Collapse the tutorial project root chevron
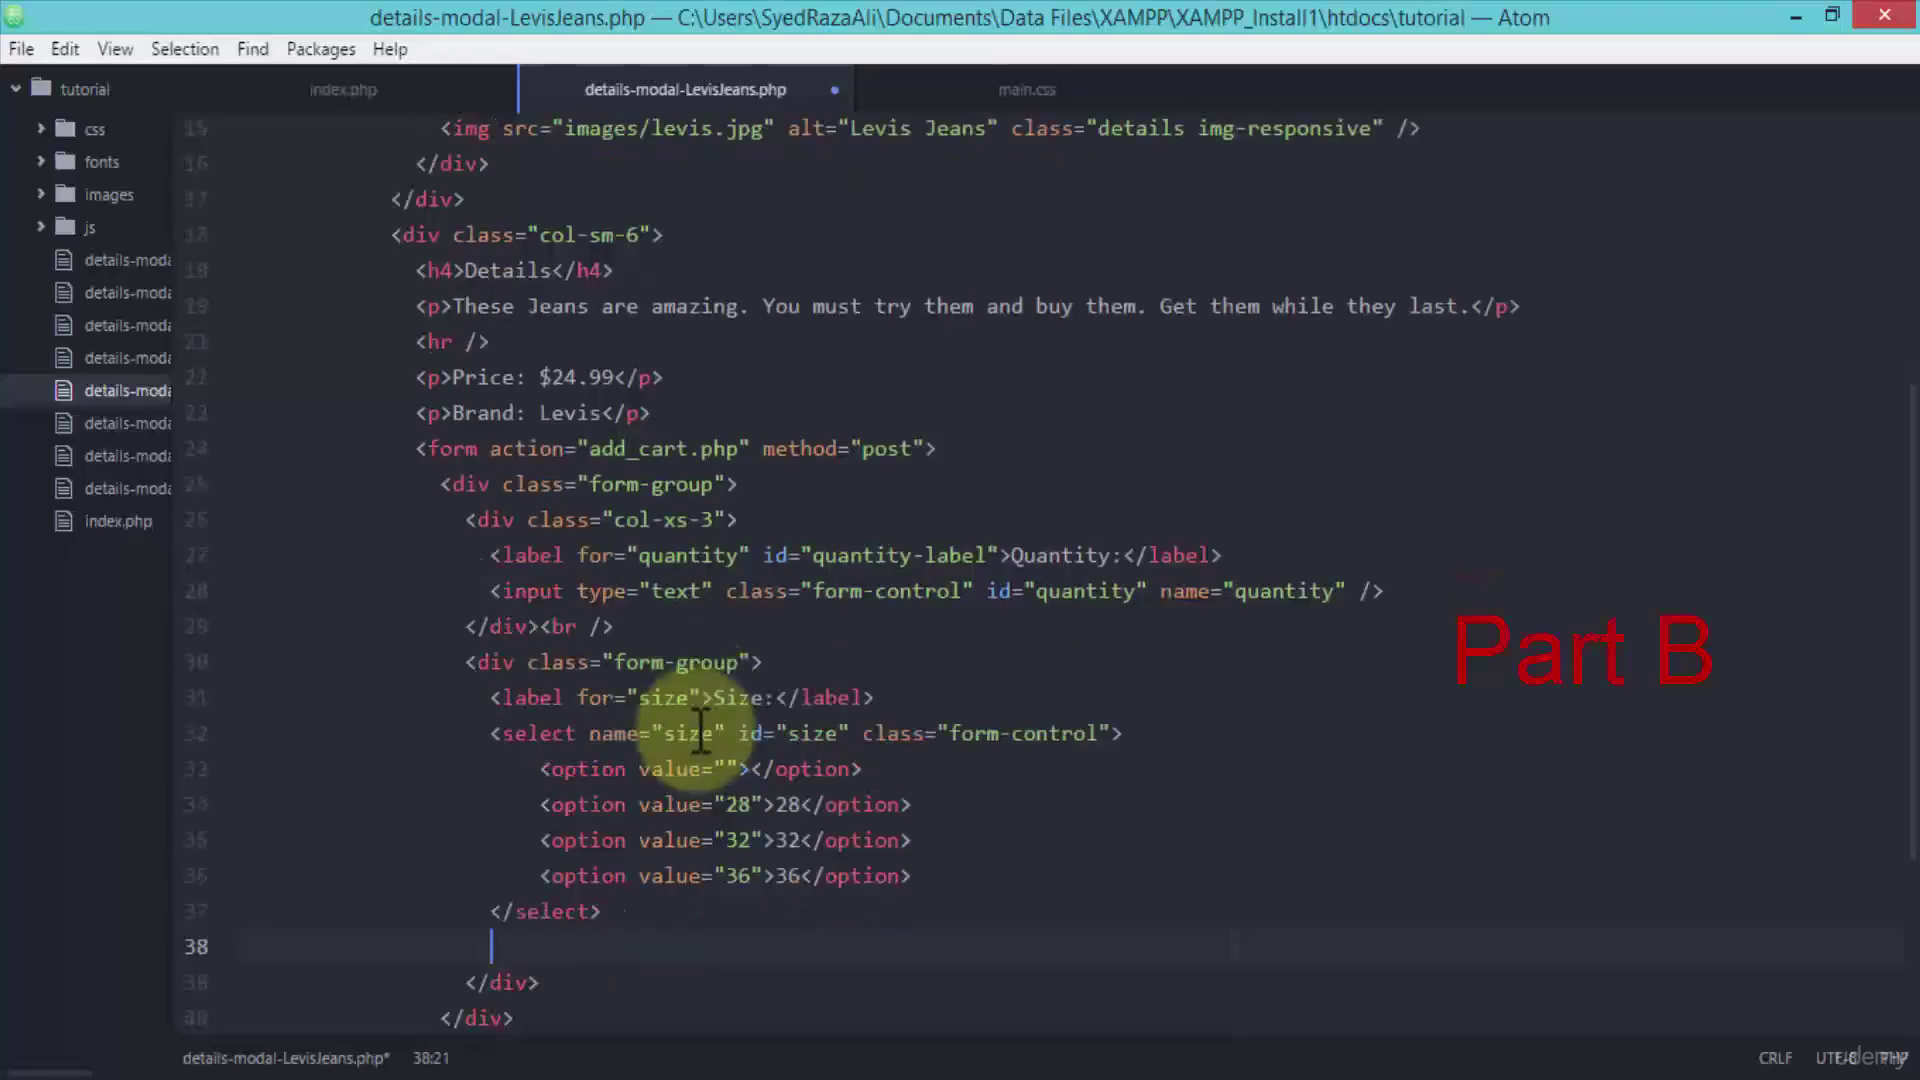 point(16,89)
